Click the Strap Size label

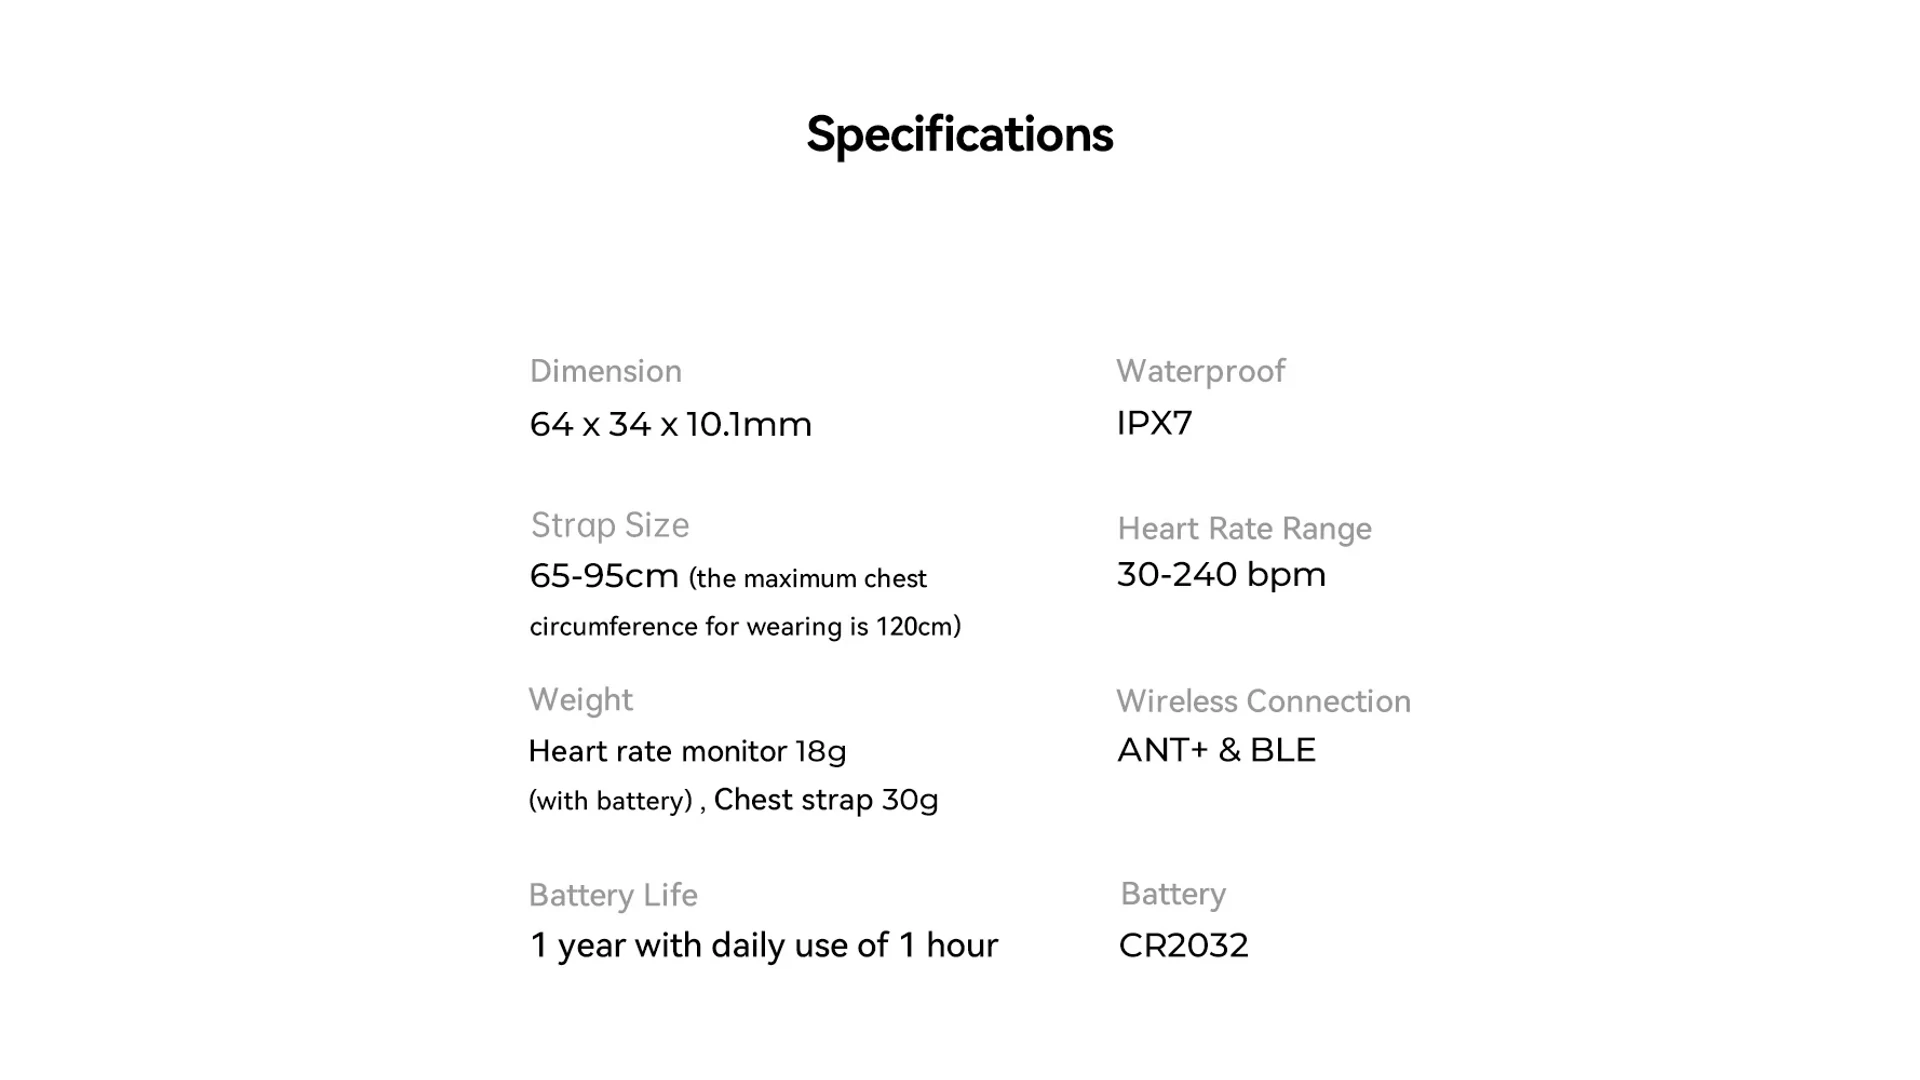pos(609,525)
